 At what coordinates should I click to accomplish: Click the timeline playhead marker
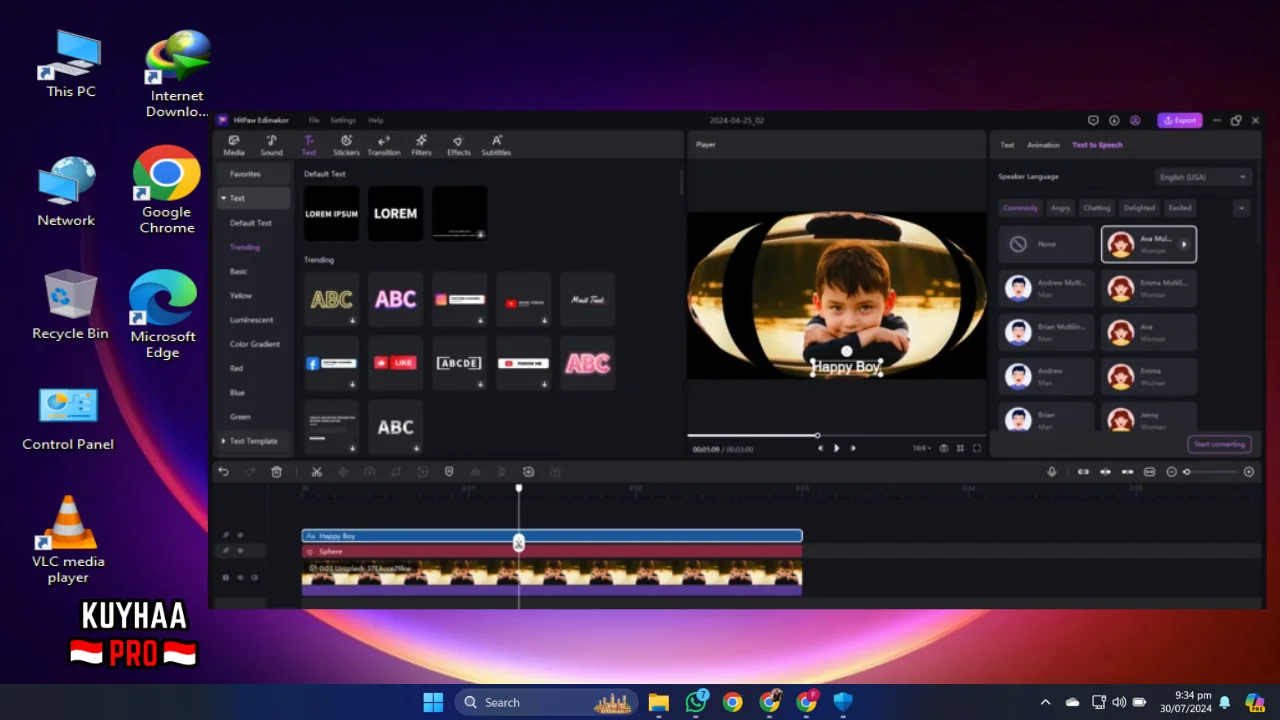click(518, 488)
